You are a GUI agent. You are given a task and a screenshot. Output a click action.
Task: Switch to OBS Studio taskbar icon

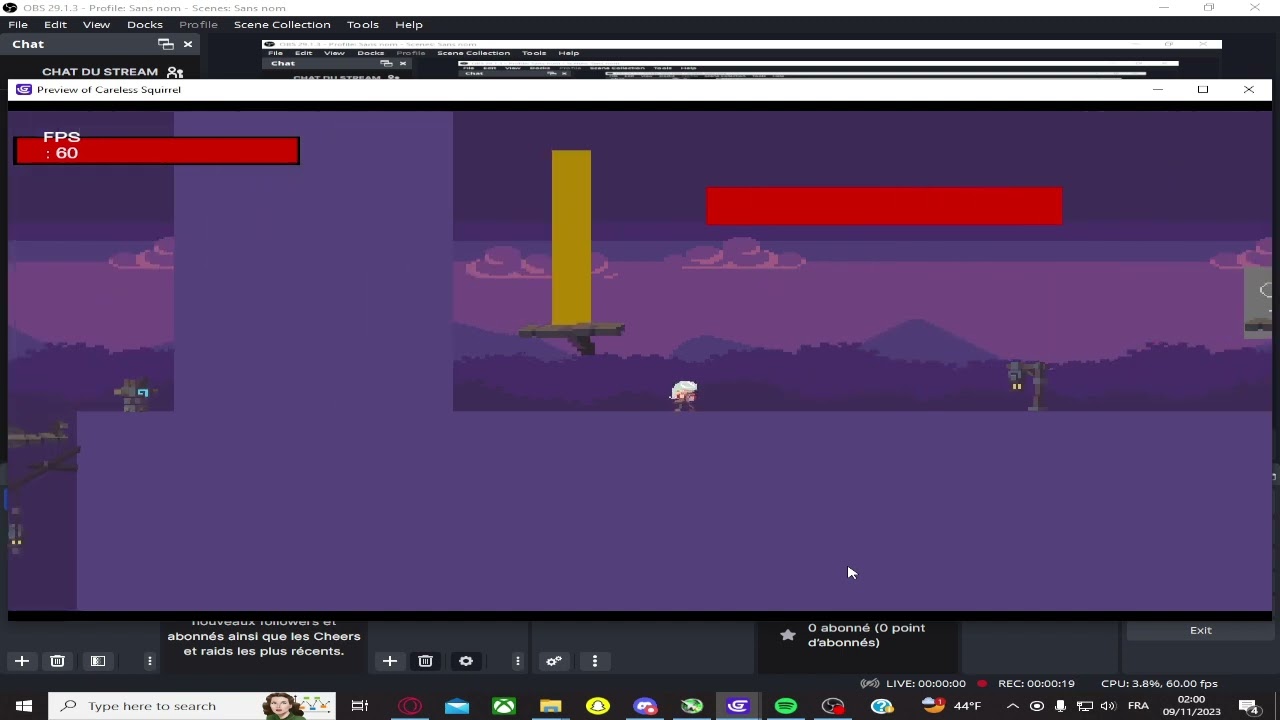tap(833, 706)
